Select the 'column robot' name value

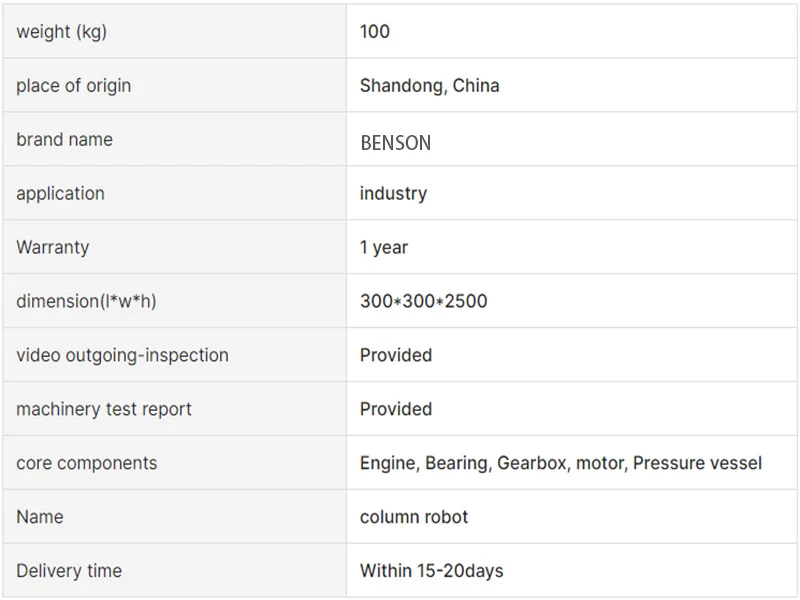(x=414, y=517)
